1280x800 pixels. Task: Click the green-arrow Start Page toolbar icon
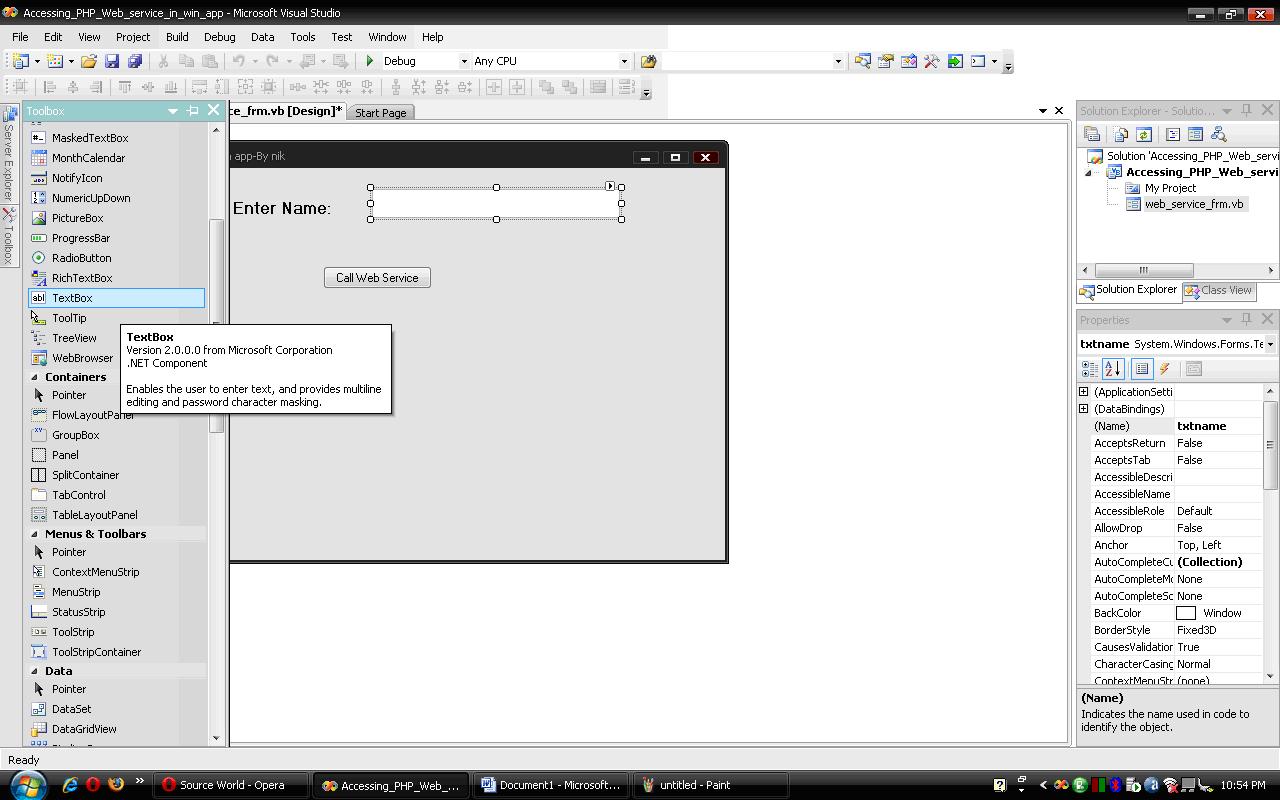tap(955, 61)
